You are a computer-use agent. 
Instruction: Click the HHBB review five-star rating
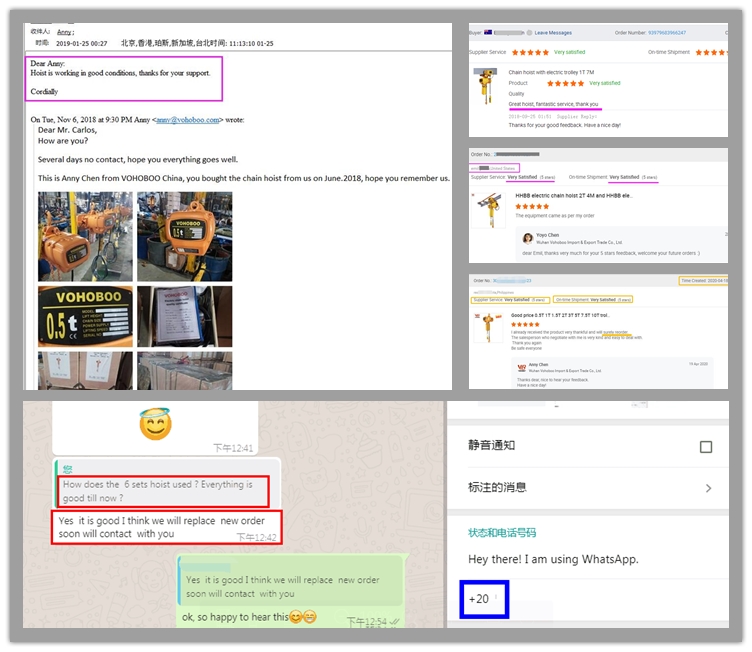(530, 206)
